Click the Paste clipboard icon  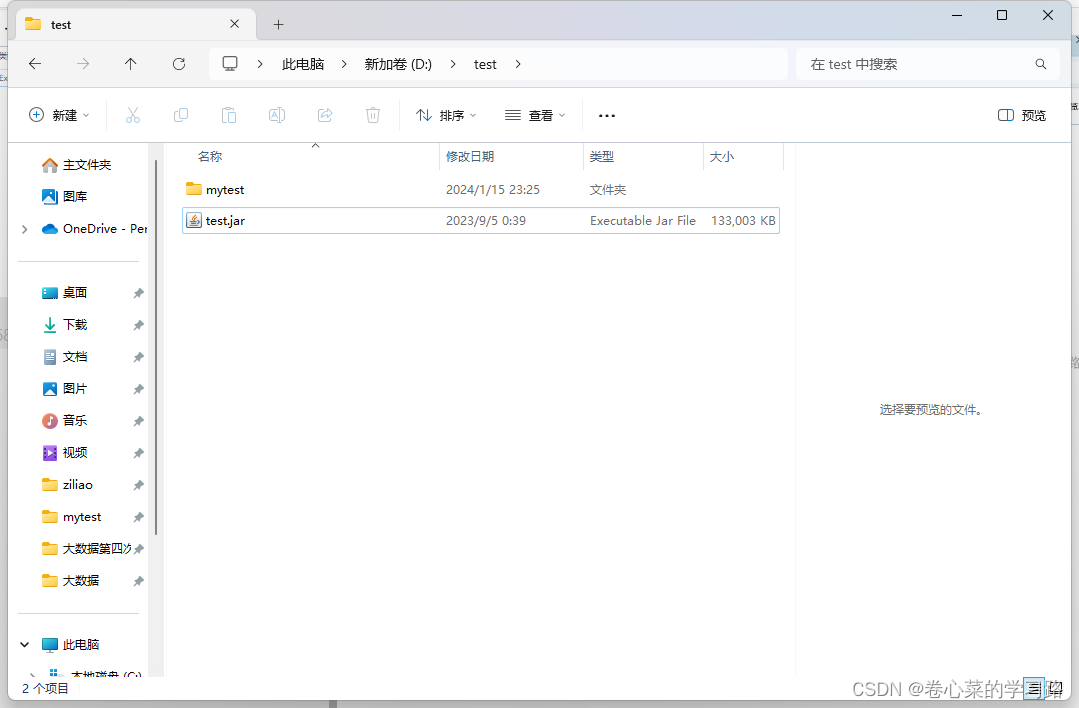229,115
